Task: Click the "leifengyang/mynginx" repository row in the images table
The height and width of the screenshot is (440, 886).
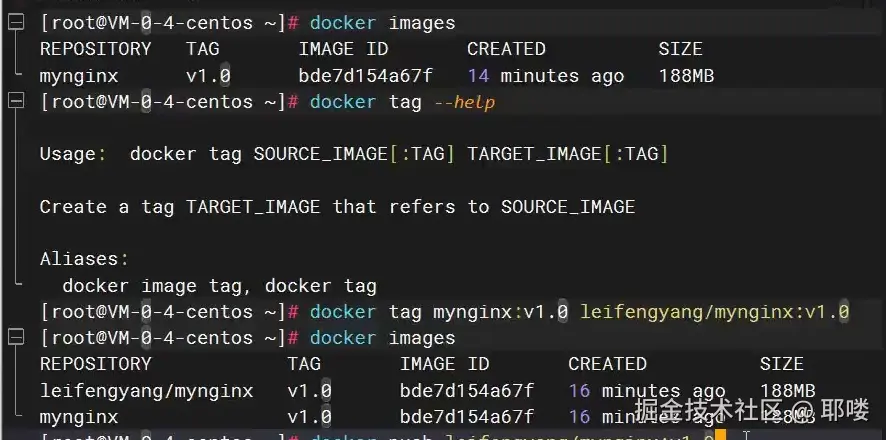Action: coord(146,390)
